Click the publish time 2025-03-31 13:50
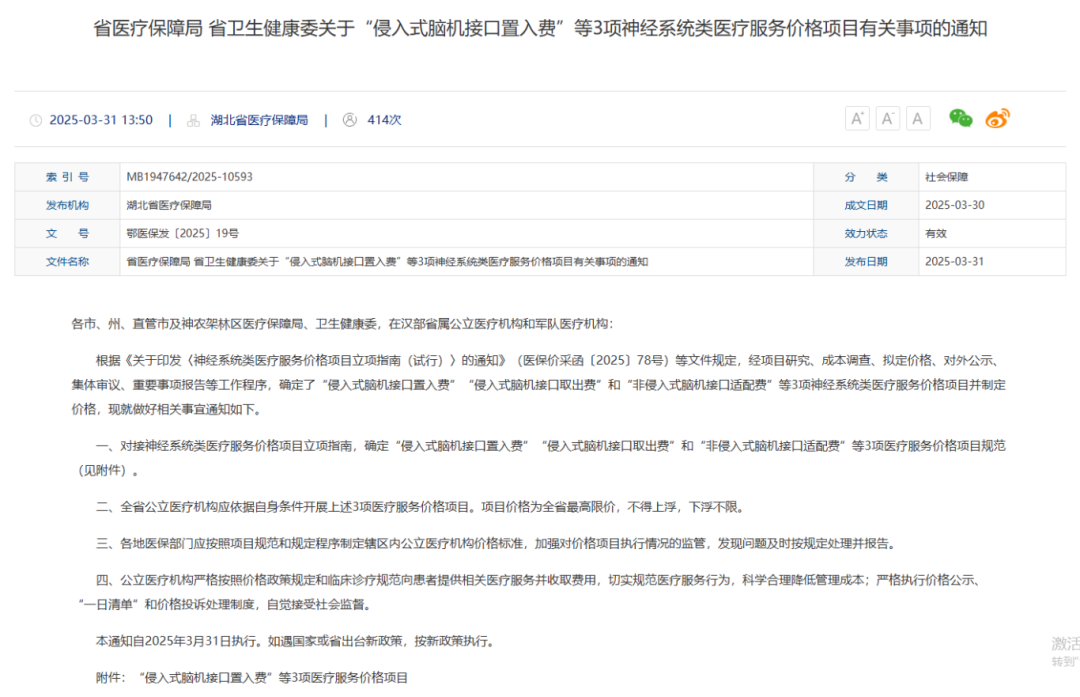 (101, 119)
